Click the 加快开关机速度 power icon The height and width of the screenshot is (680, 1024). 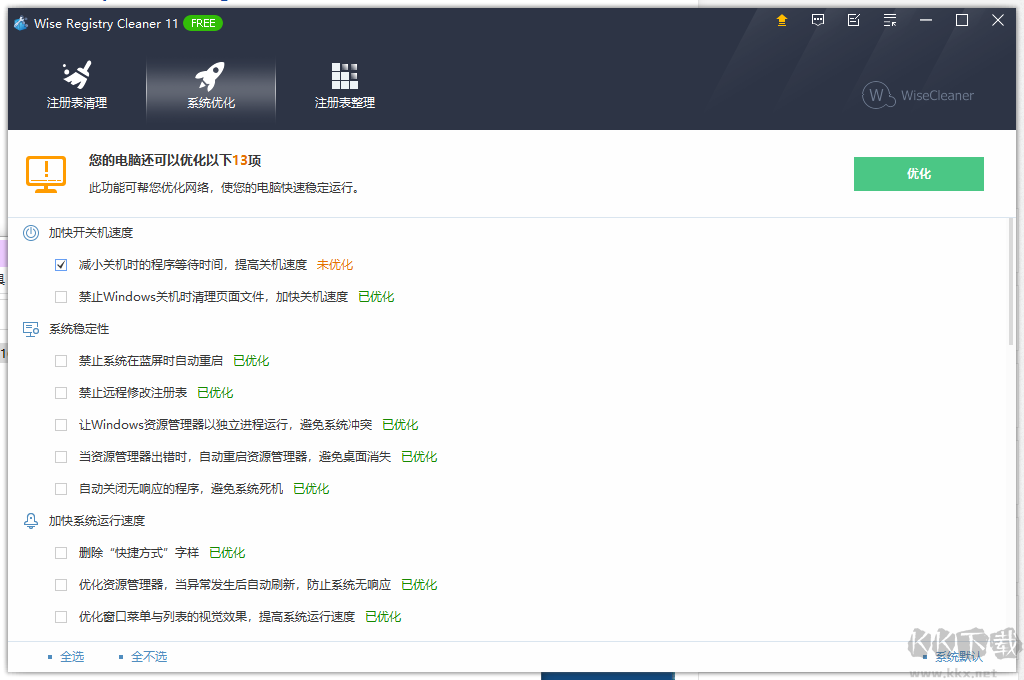point(31,233)
